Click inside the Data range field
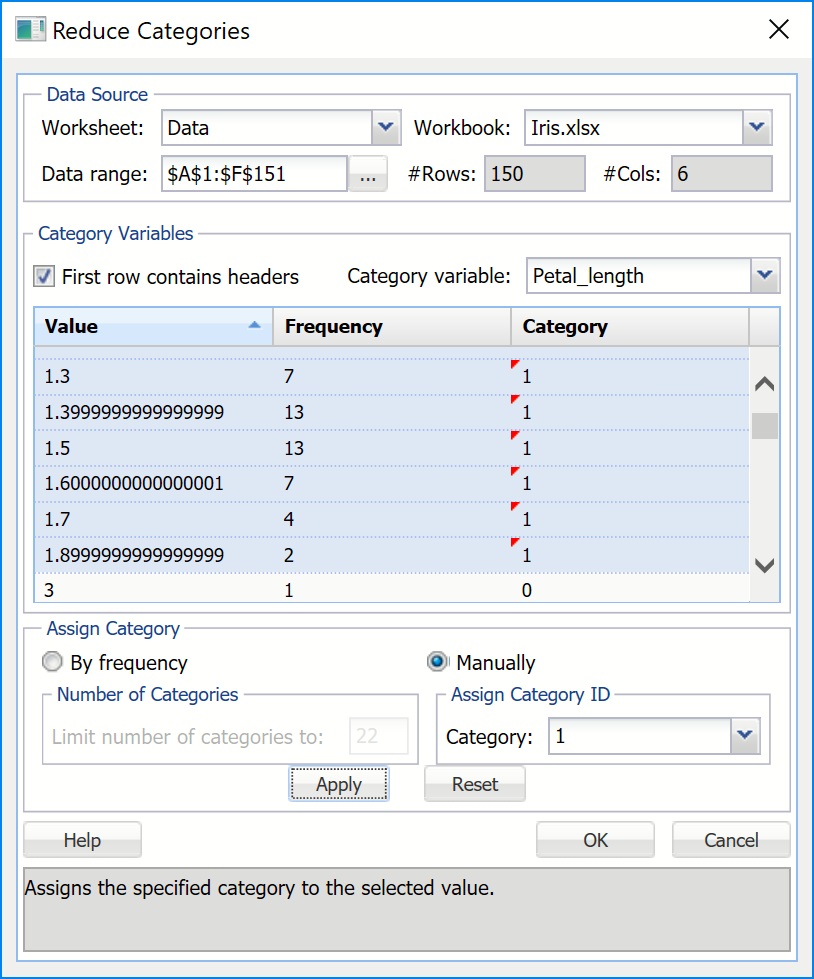This screenshot has width=814, height=979. [x=253, y=174]
